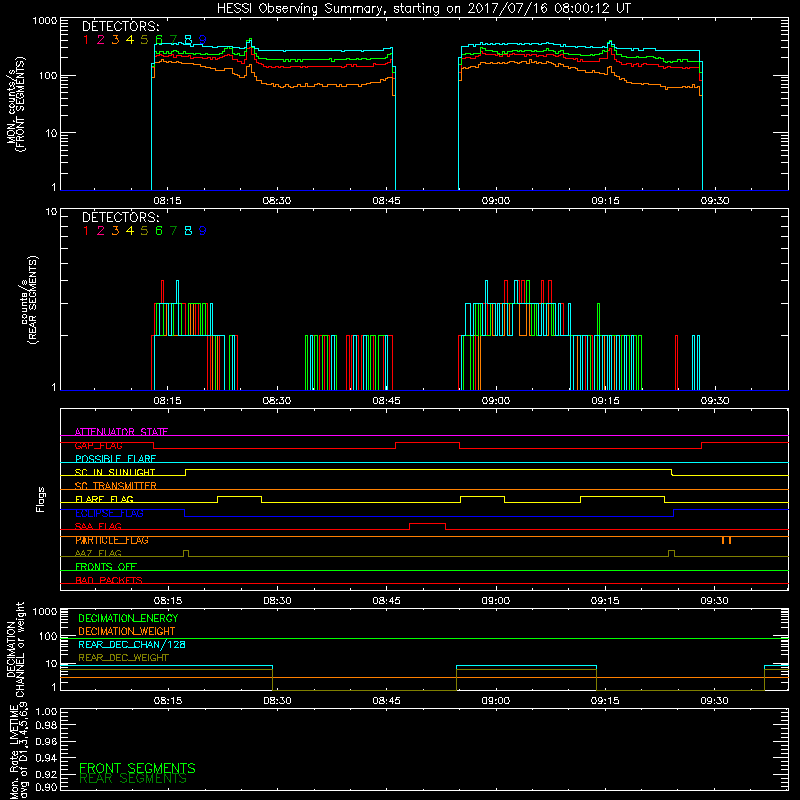Click the FRONT SEGMENTS livetime legend label
Screen dimensions: 800x800
click(x=137, y=768)
